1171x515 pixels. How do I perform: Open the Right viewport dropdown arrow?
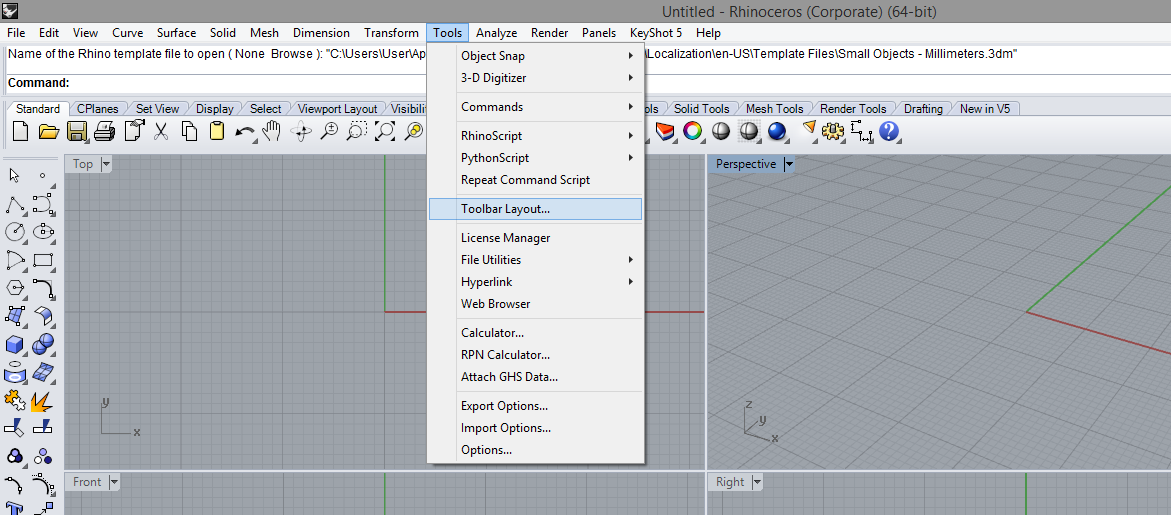point(757,482)
